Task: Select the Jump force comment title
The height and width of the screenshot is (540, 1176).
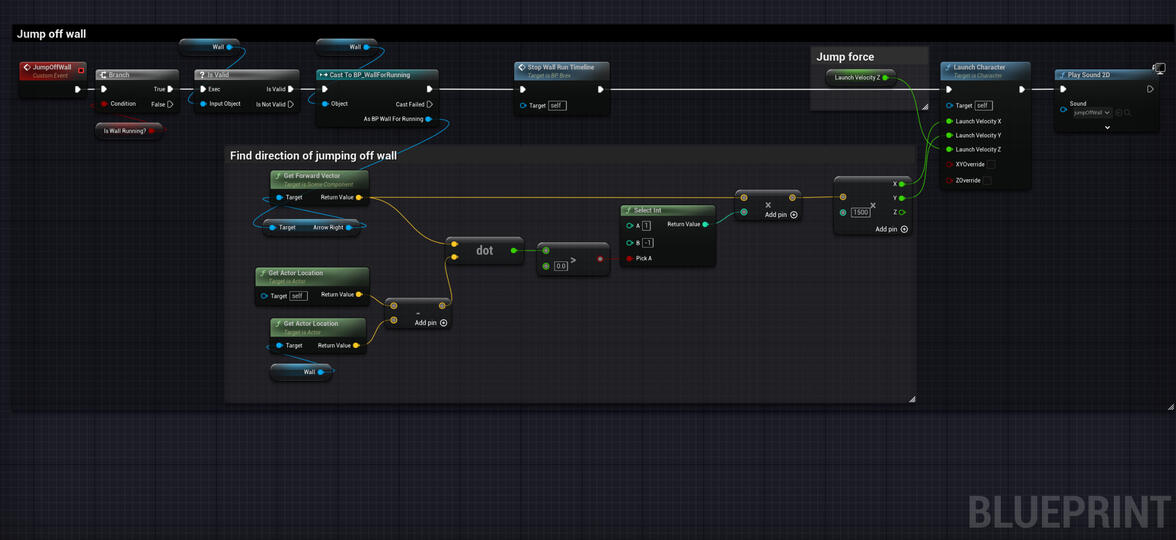Action: pyautogui.click(x=845, y=57)
